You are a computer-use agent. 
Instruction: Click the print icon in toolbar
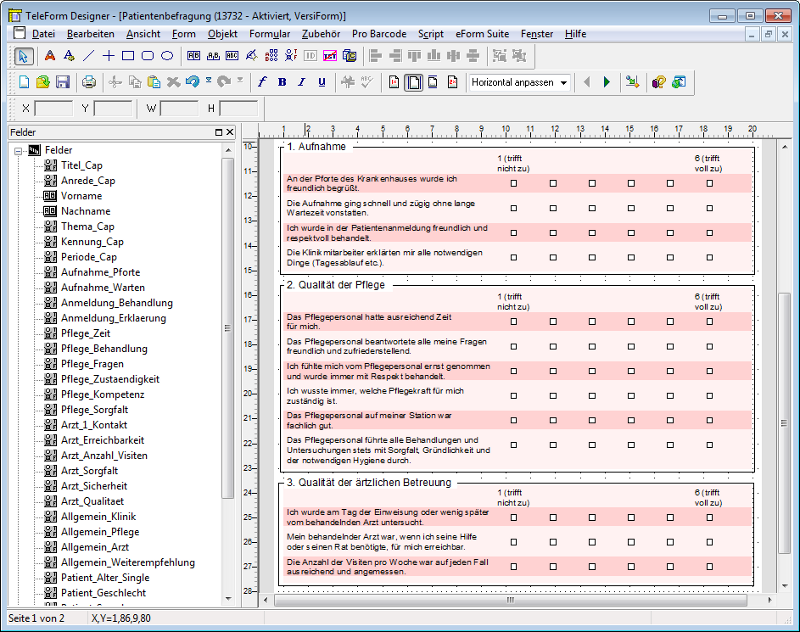coord(89,82)
